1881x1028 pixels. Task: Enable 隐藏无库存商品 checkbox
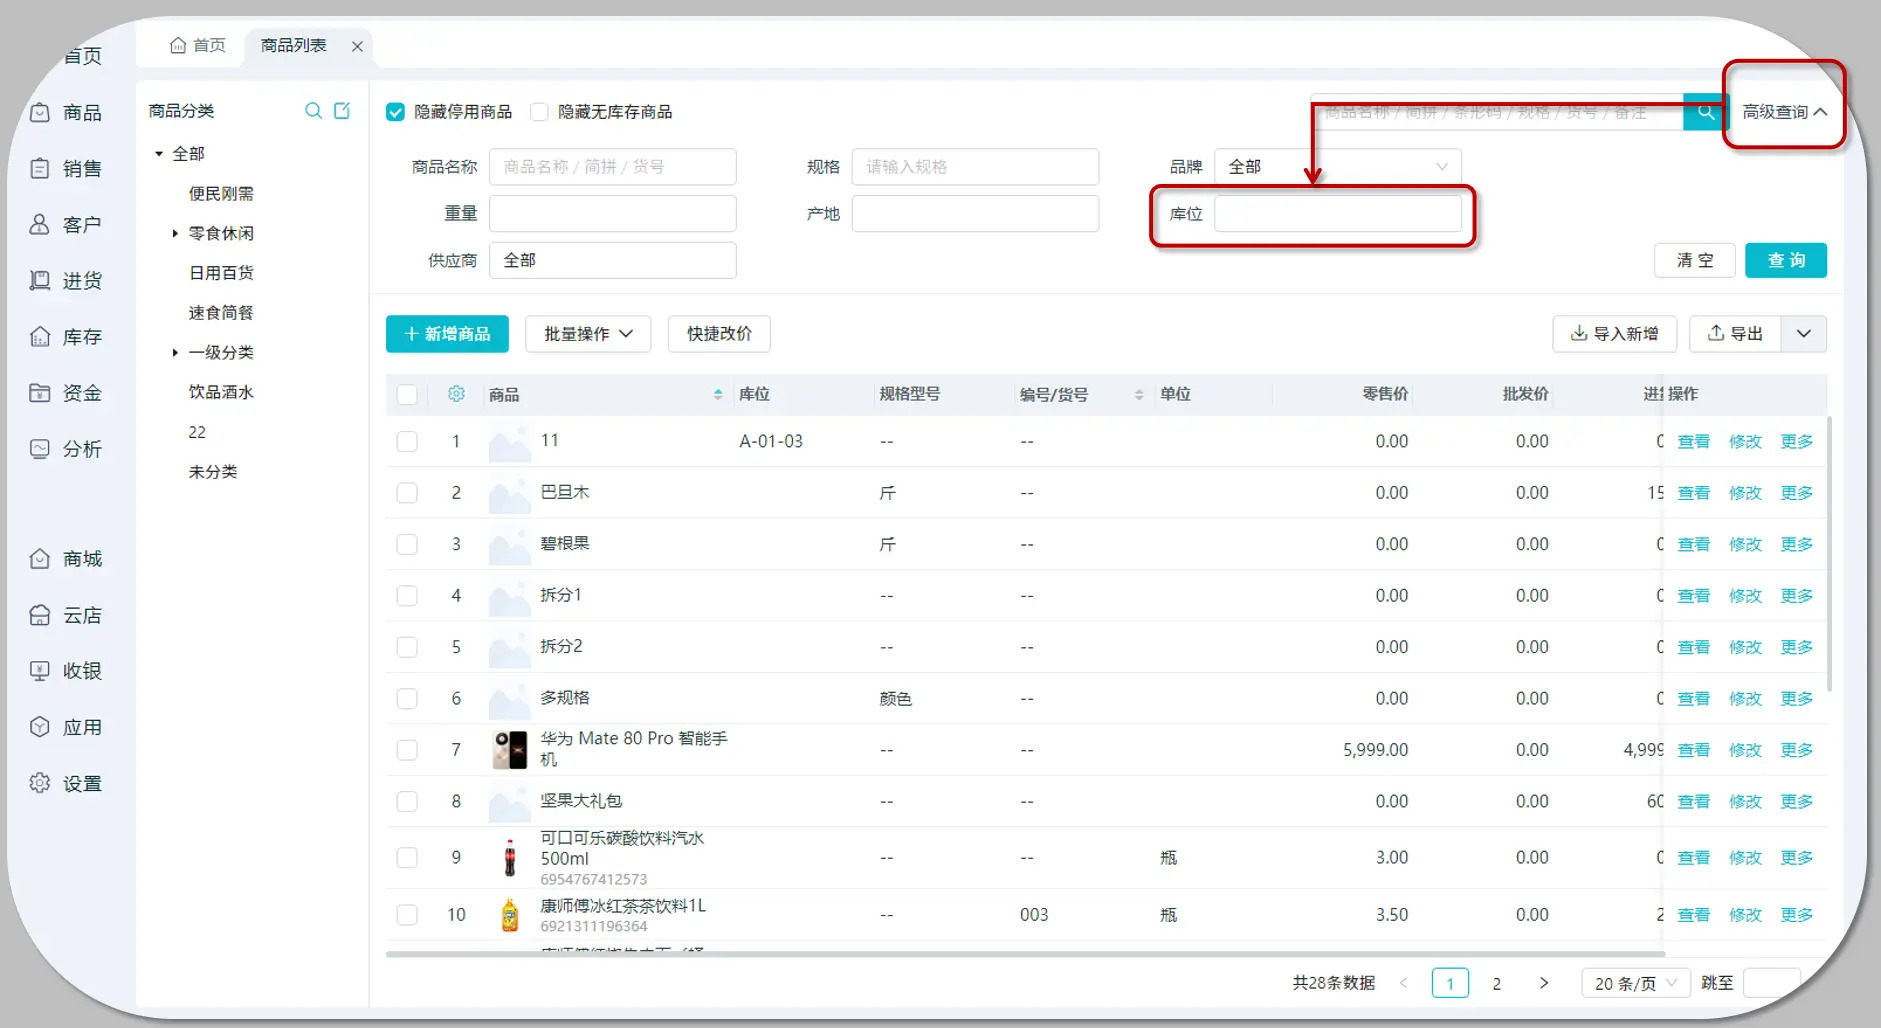pos(540,112)
